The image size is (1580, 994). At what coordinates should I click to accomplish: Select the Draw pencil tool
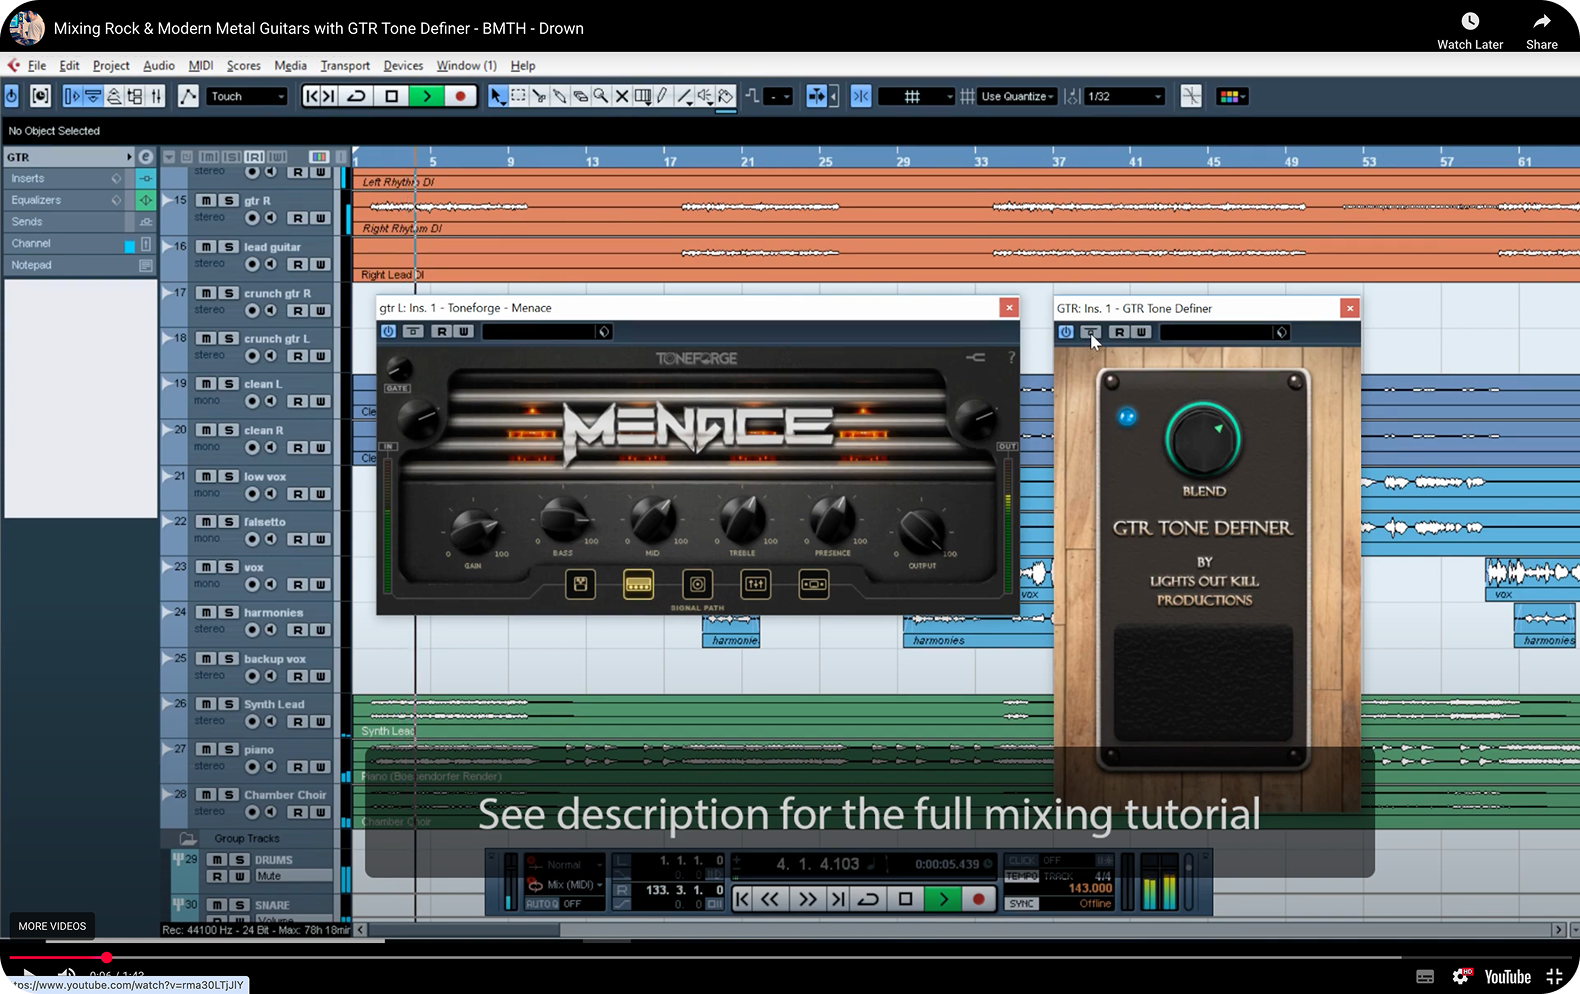(663, 96)
